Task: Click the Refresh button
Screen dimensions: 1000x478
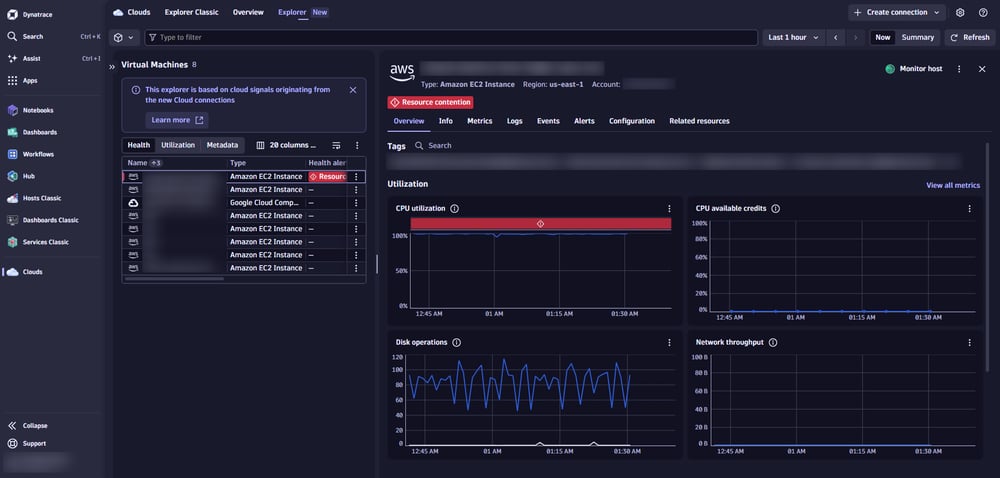Action: click(969, 38)
